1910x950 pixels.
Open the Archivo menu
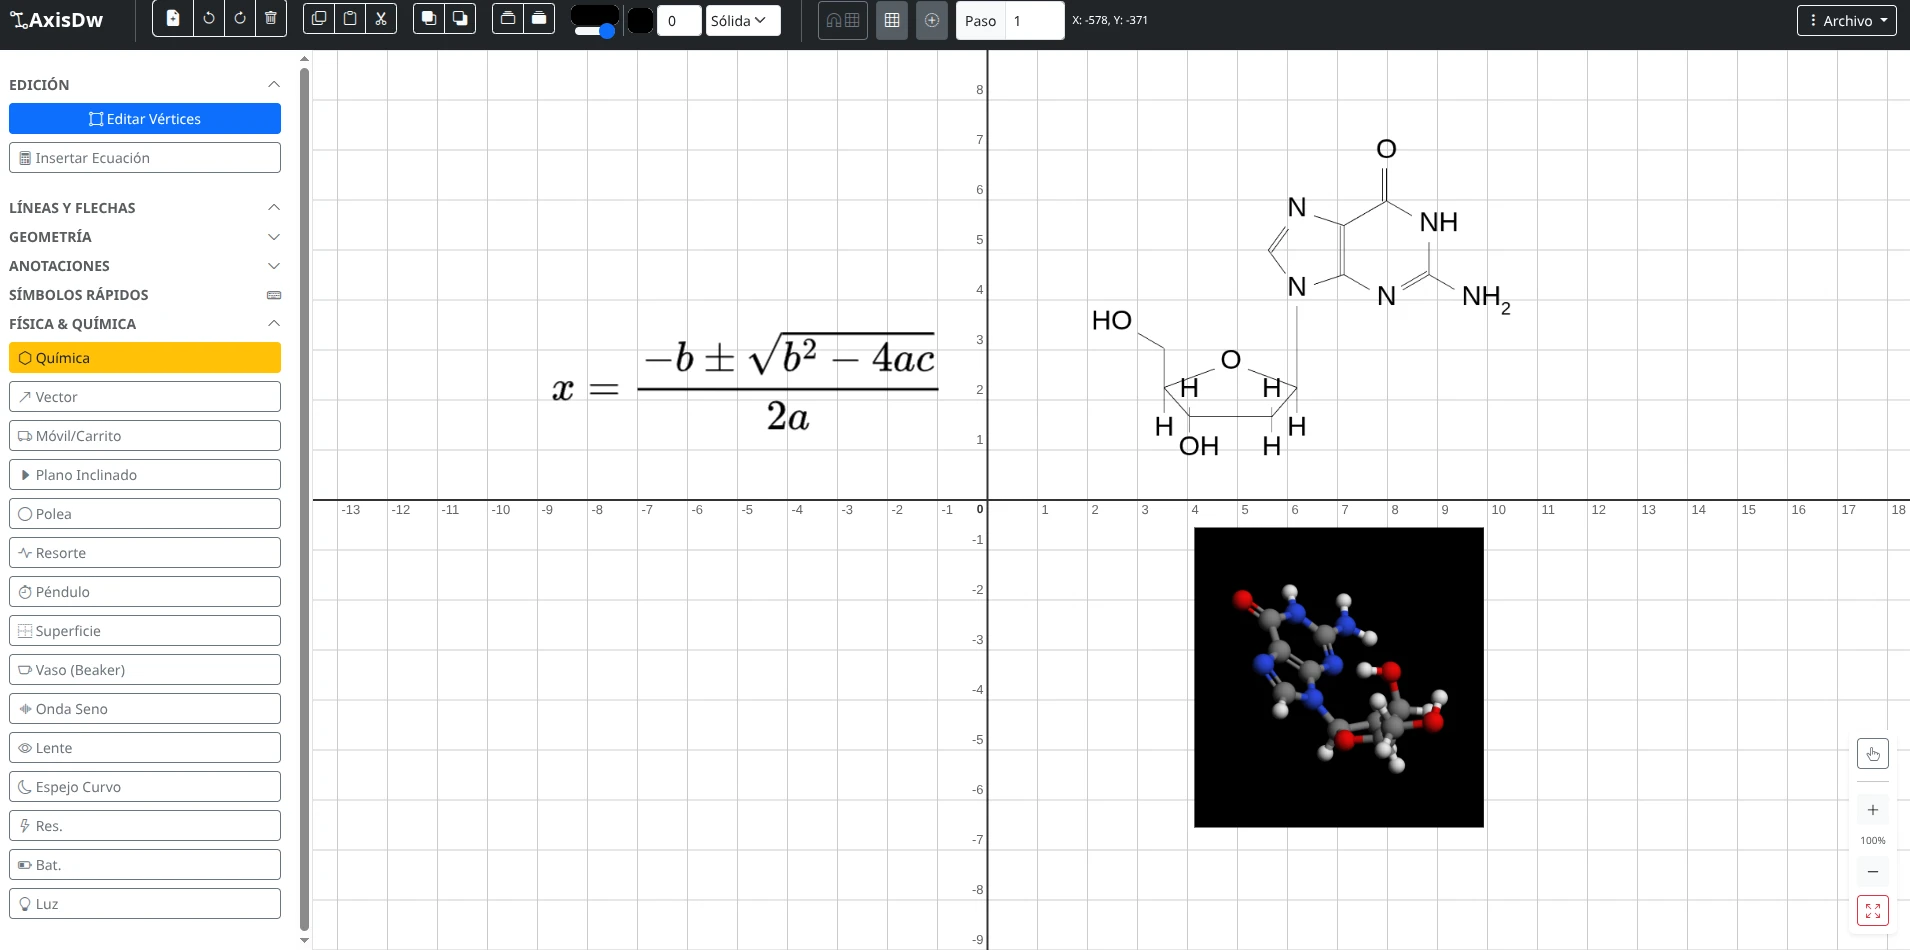(x=1846, y=20)
